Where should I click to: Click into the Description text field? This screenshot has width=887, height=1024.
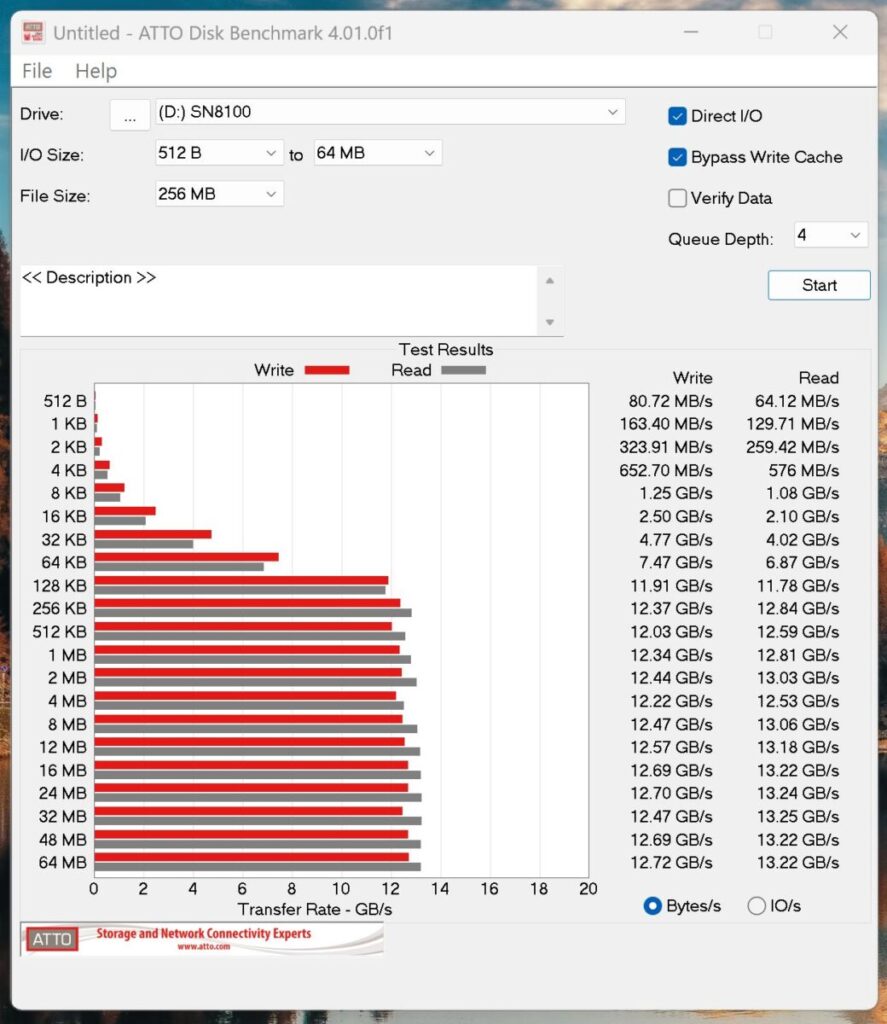click(278, 300)
